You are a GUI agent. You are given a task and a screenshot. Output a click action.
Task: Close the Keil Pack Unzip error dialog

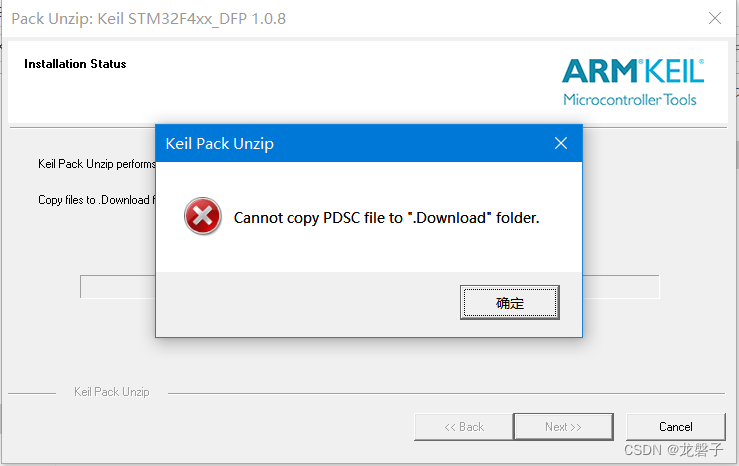click(x=561, y=143)
